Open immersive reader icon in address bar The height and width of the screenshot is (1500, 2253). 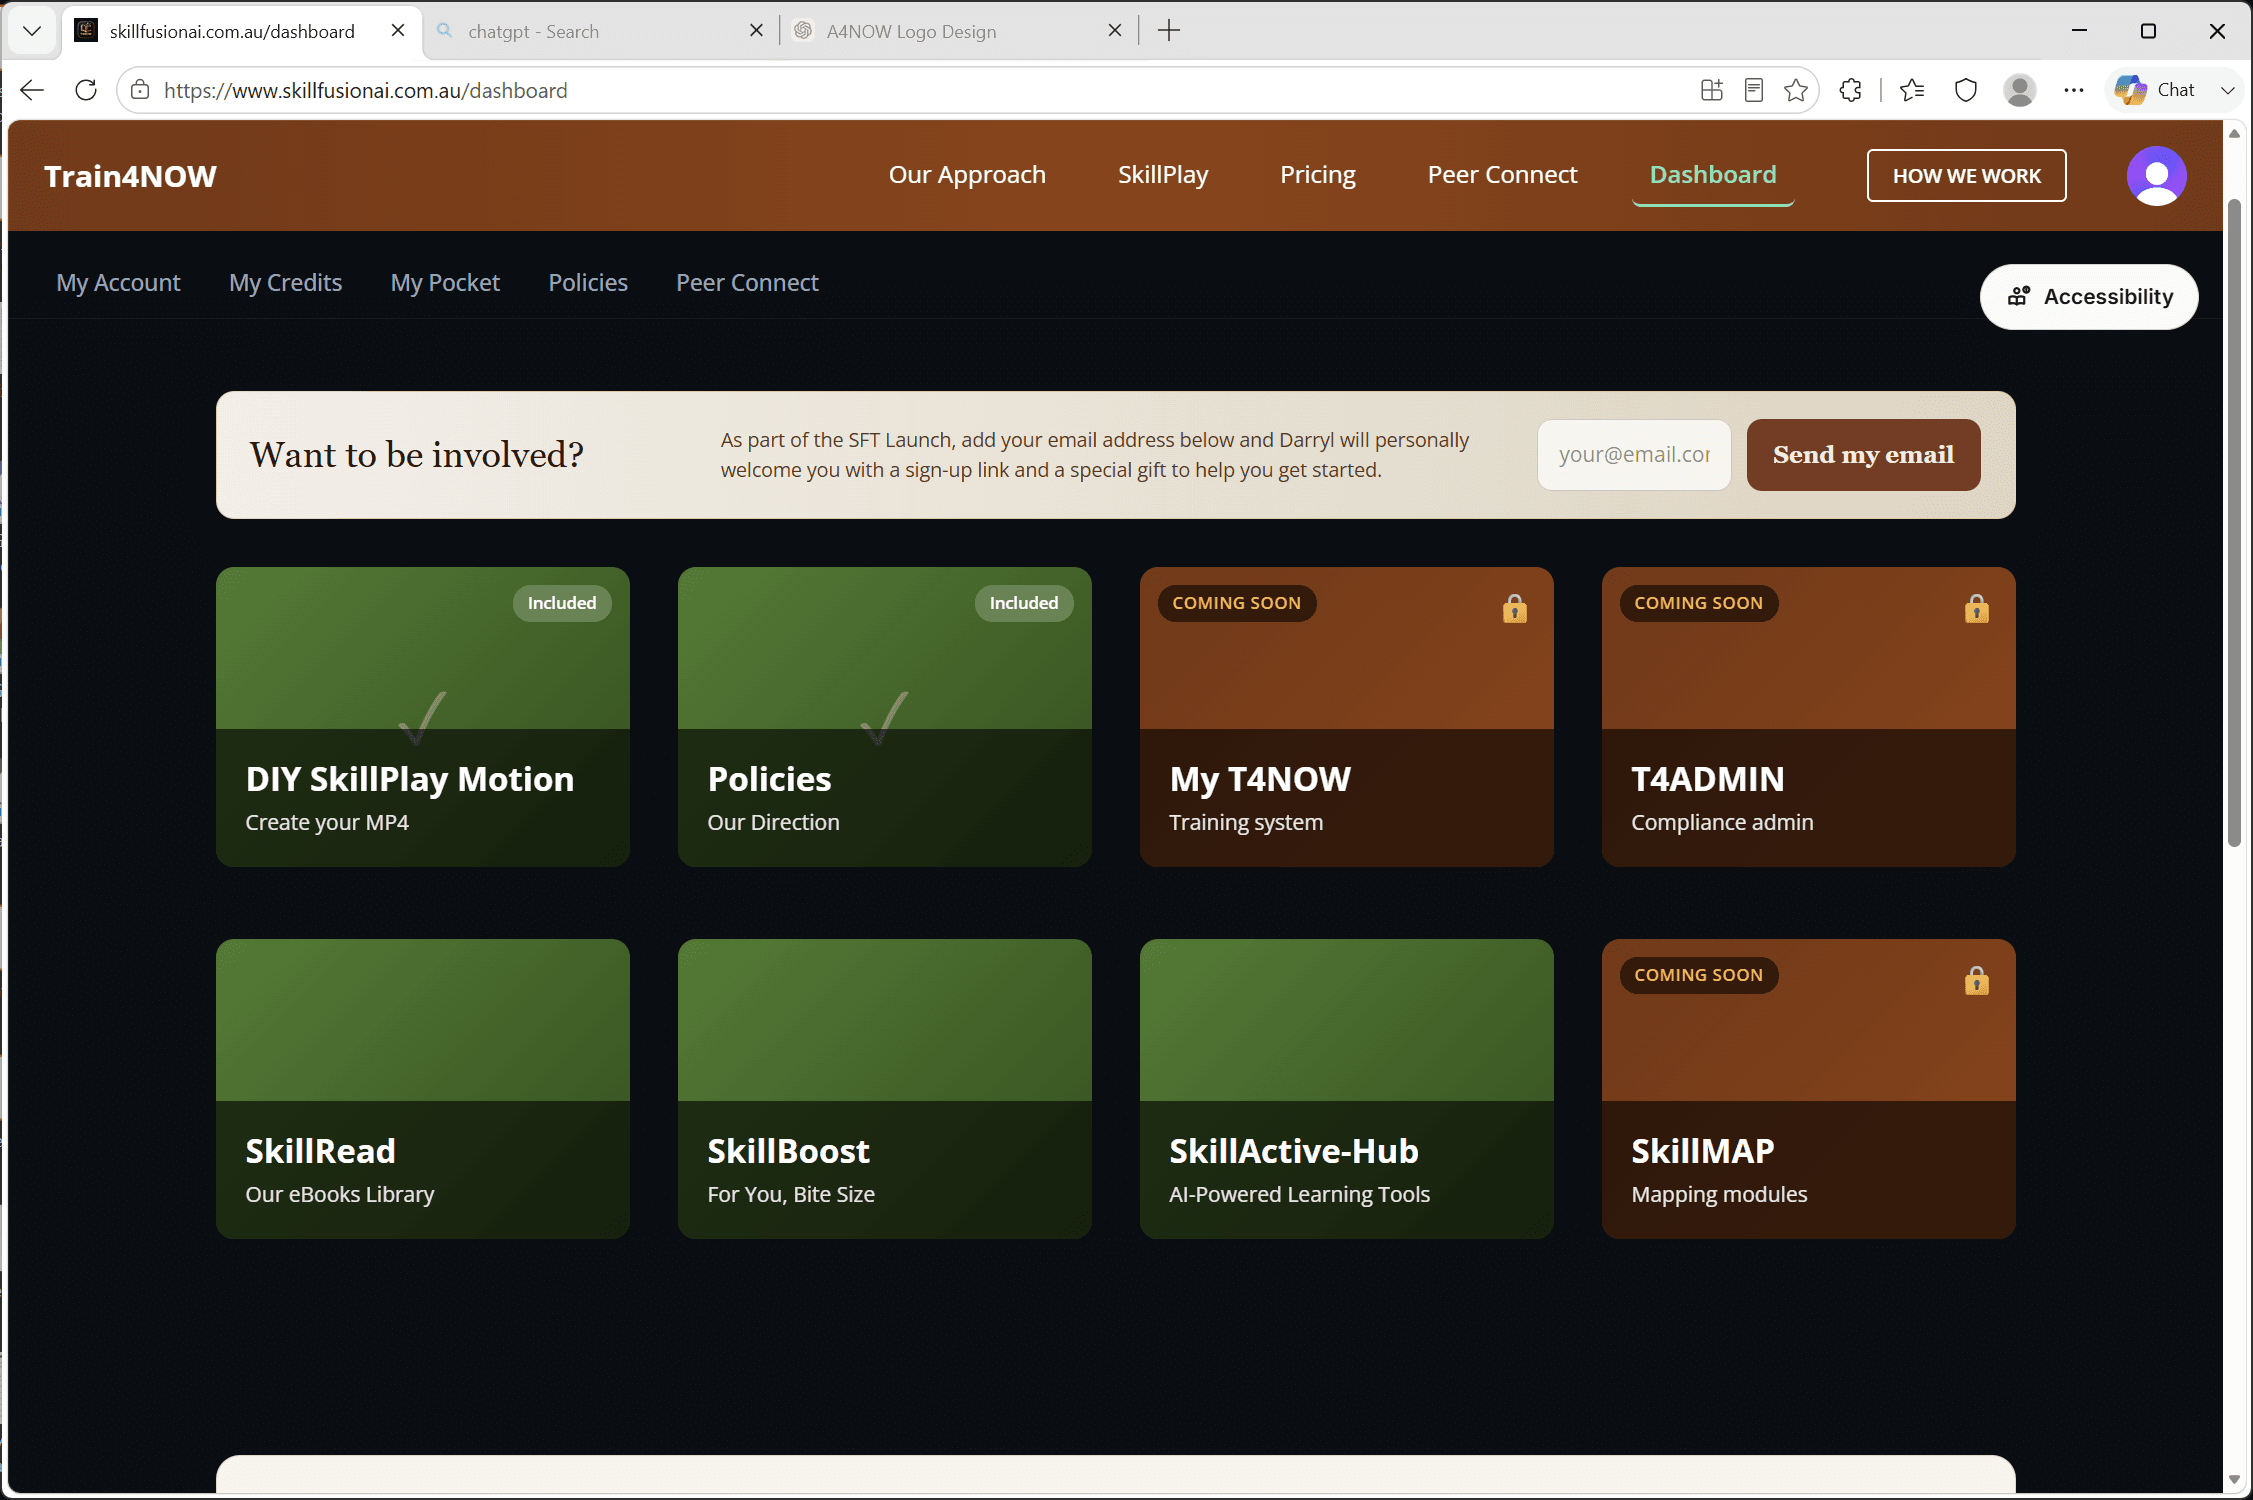point(1754,90)
